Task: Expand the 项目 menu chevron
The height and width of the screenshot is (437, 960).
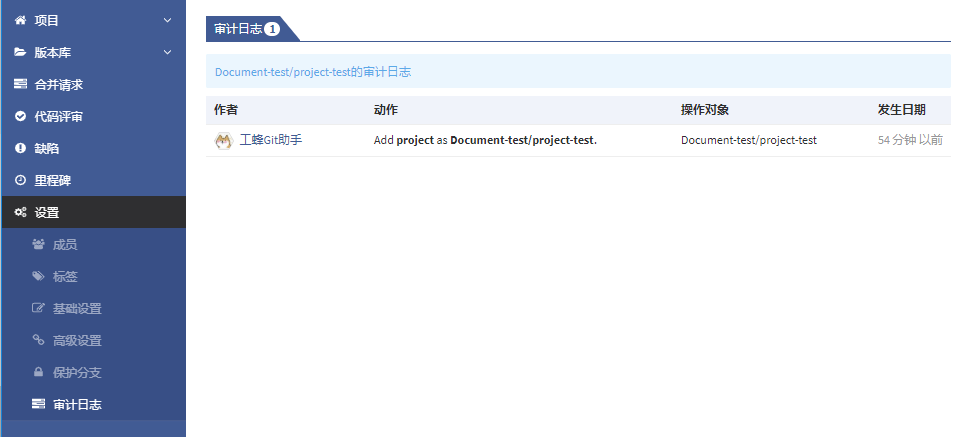Action: tap(167, 20)
